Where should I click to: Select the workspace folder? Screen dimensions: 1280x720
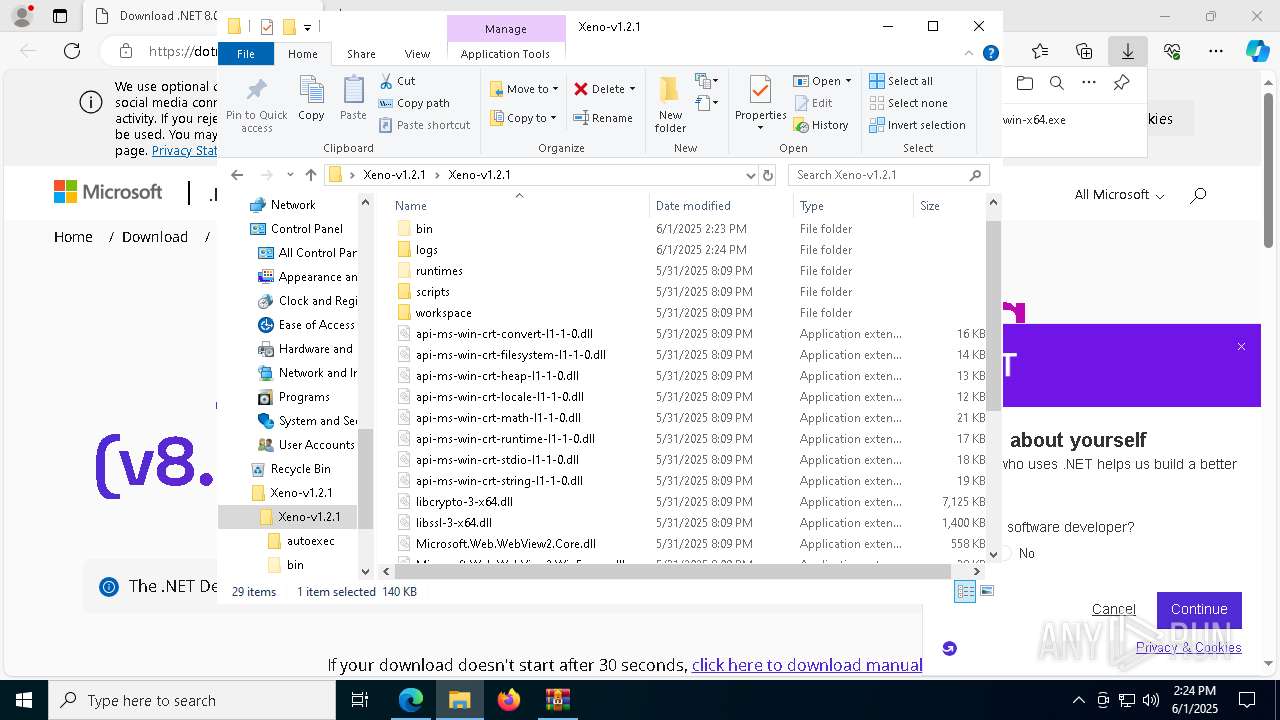tap(443, 313)
